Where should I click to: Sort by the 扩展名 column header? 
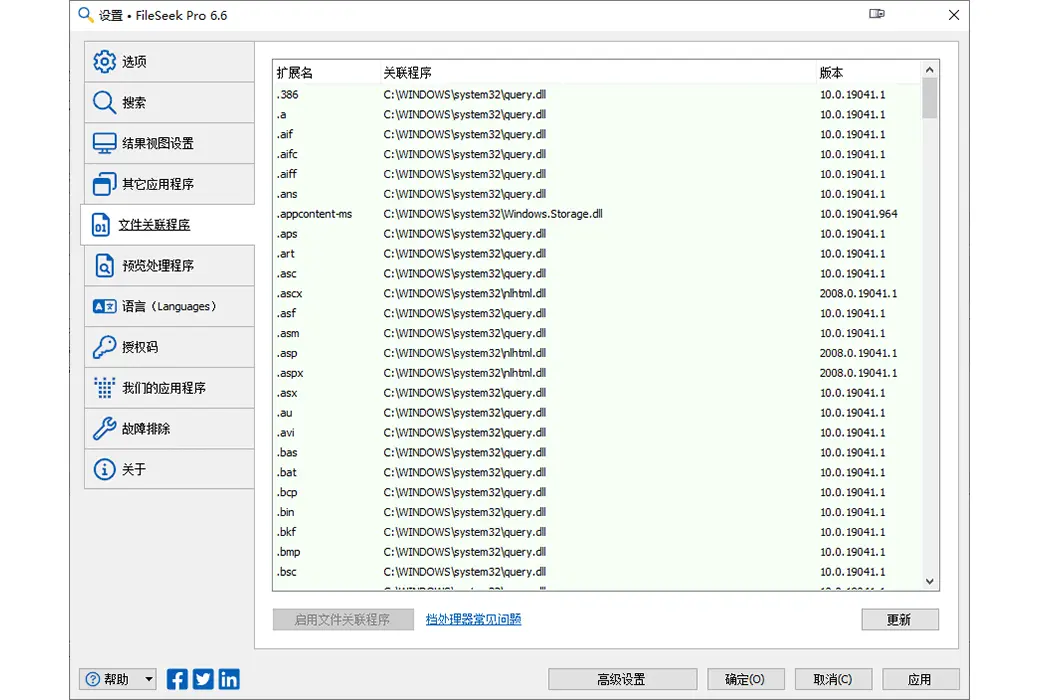[326, 73]
